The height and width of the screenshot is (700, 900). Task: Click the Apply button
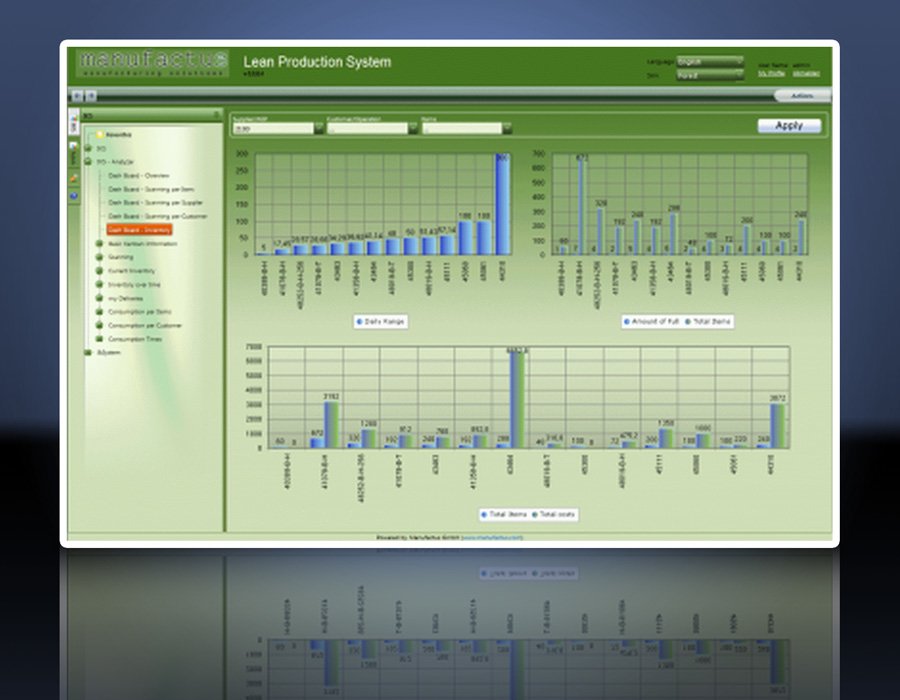click(x=789, y=126)
